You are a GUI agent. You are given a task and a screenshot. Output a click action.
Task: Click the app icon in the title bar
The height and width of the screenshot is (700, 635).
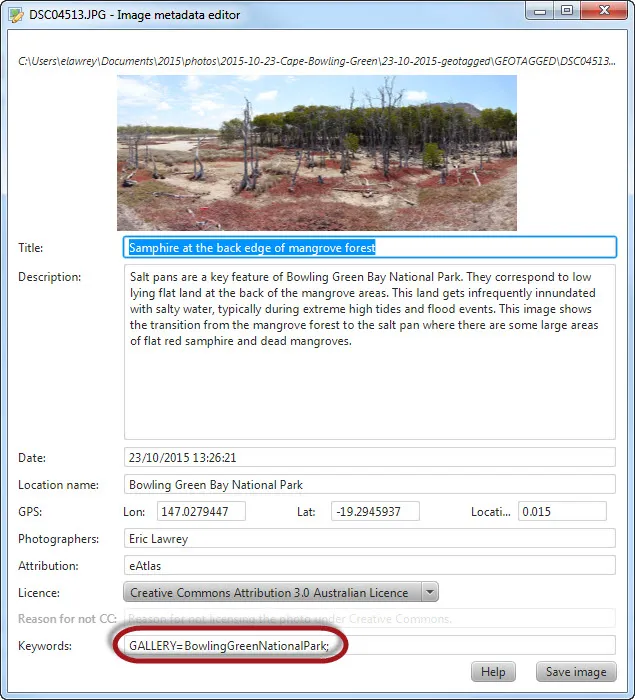point(16,15)
